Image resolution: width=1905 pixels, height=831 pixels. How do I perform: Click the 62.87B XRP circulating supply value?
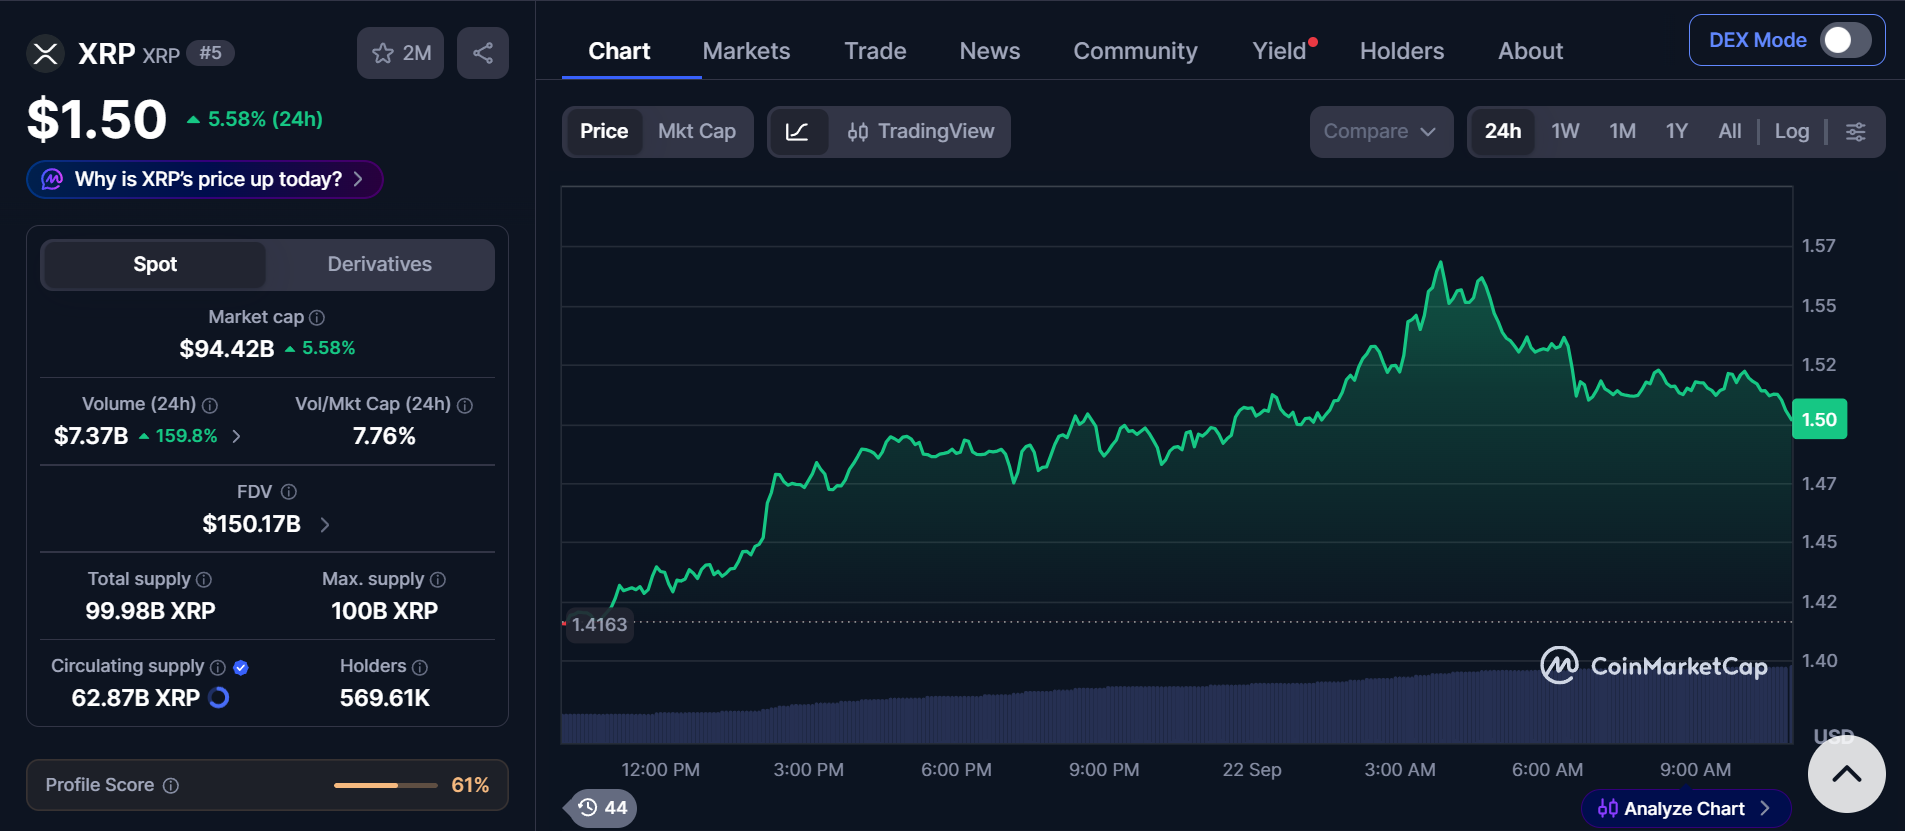click(x=136, y=698)
